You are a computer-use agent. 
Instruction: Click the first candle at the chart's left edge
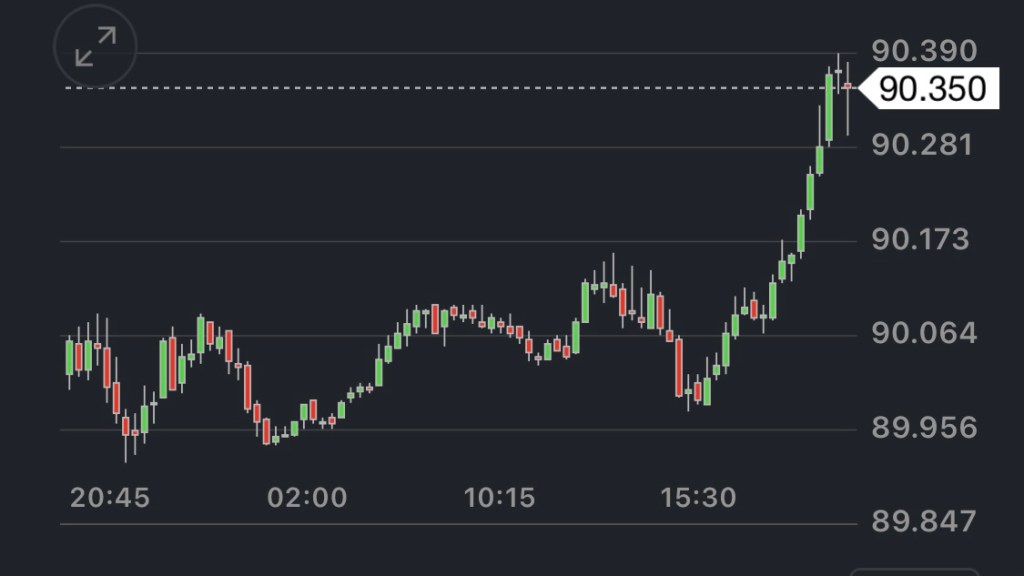[x=69, y=357]
